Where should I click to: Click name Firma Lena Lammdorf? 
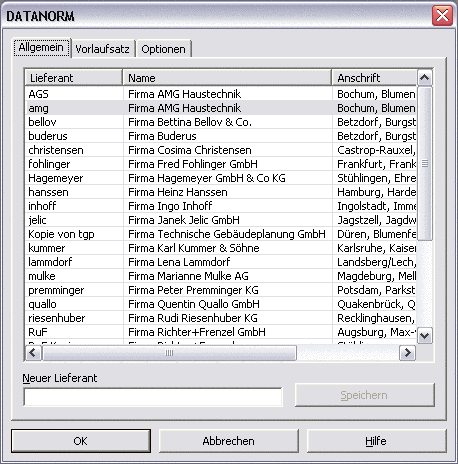pos(179,262)
